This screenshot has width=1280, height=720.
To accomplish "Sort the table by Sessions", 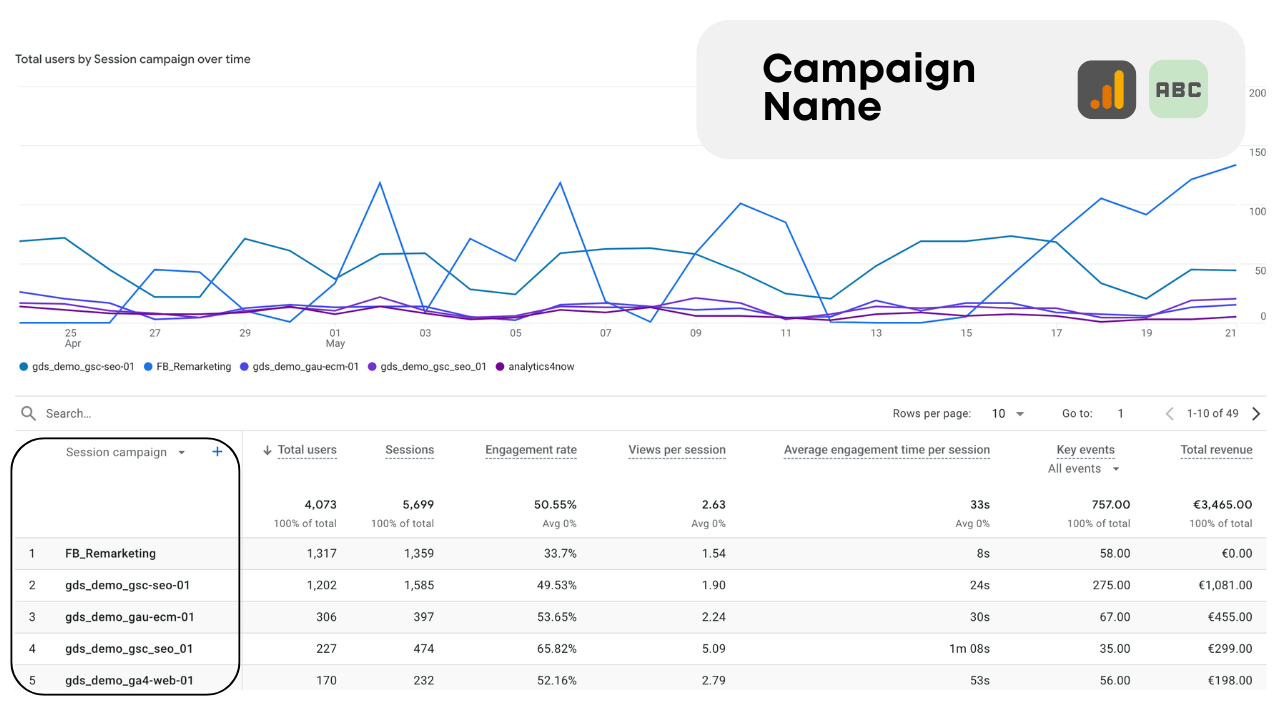I will 409,449.
